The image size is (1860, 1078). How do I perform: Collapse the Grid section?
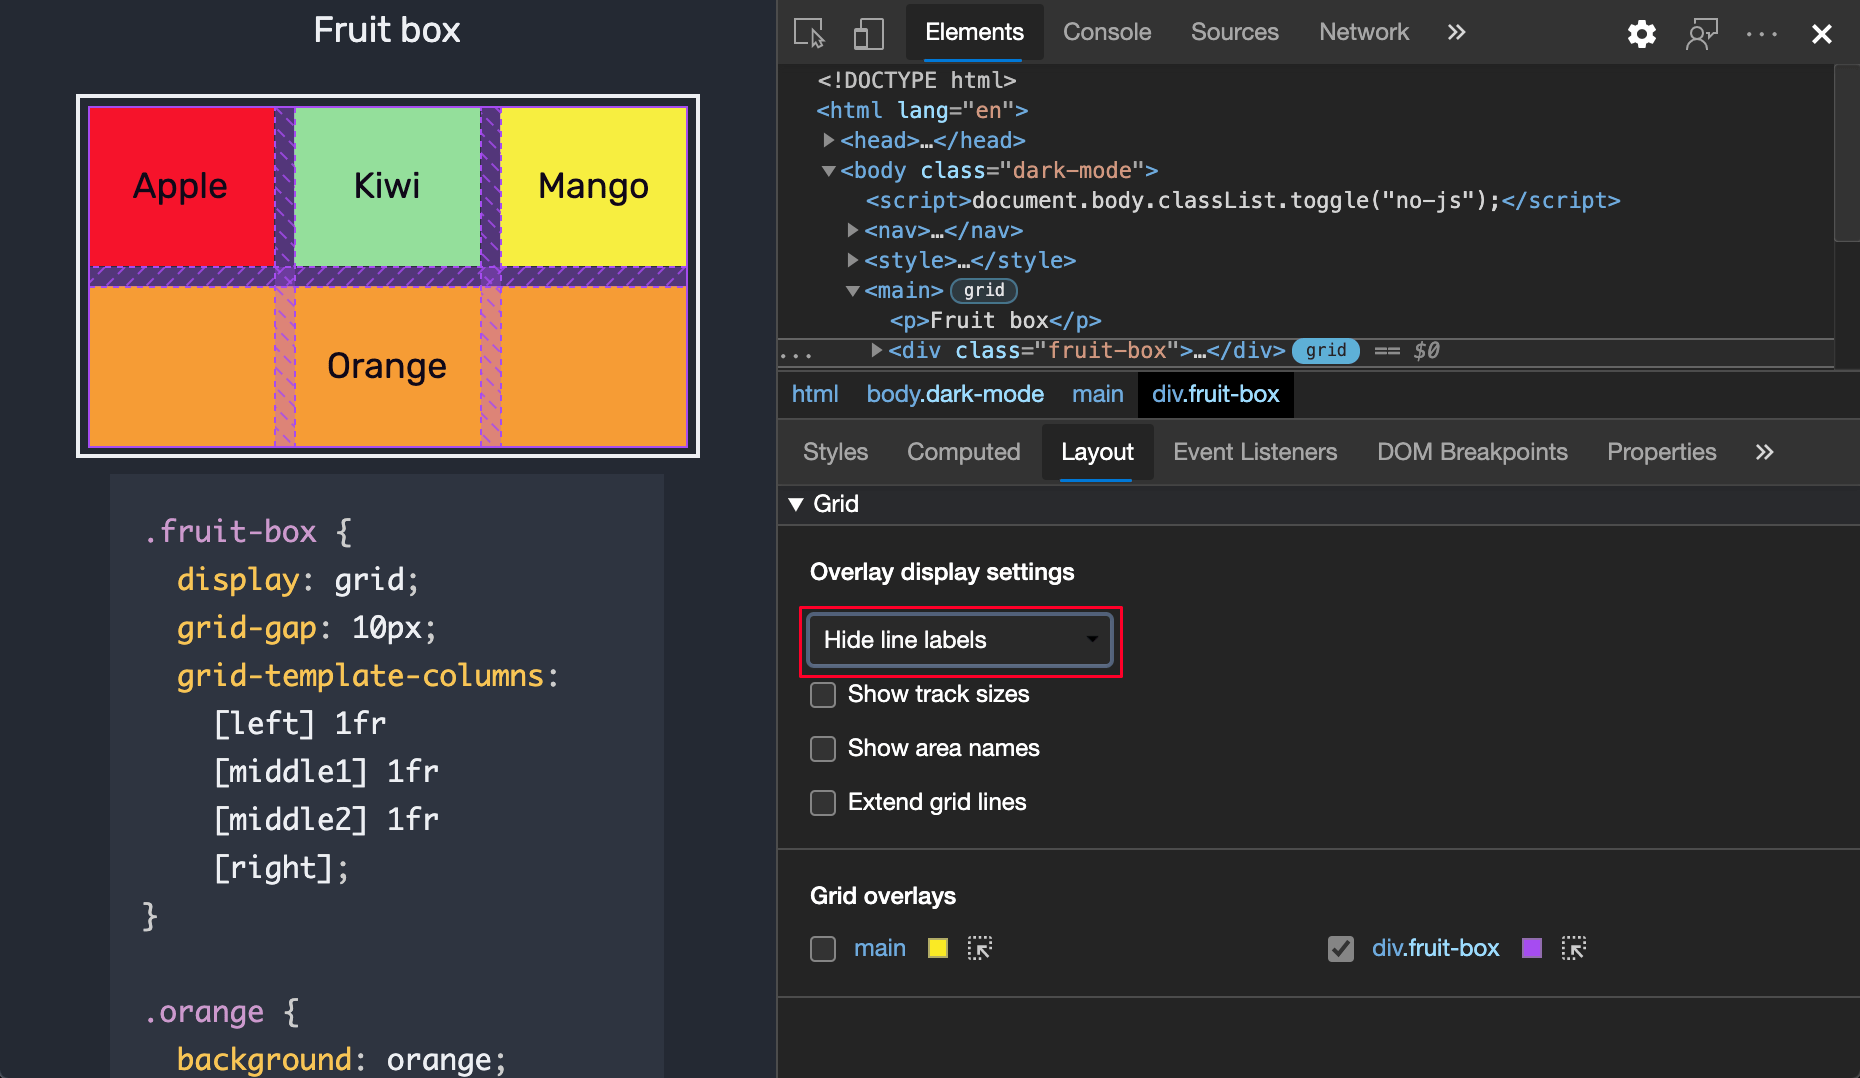click(x=796, y=504)
